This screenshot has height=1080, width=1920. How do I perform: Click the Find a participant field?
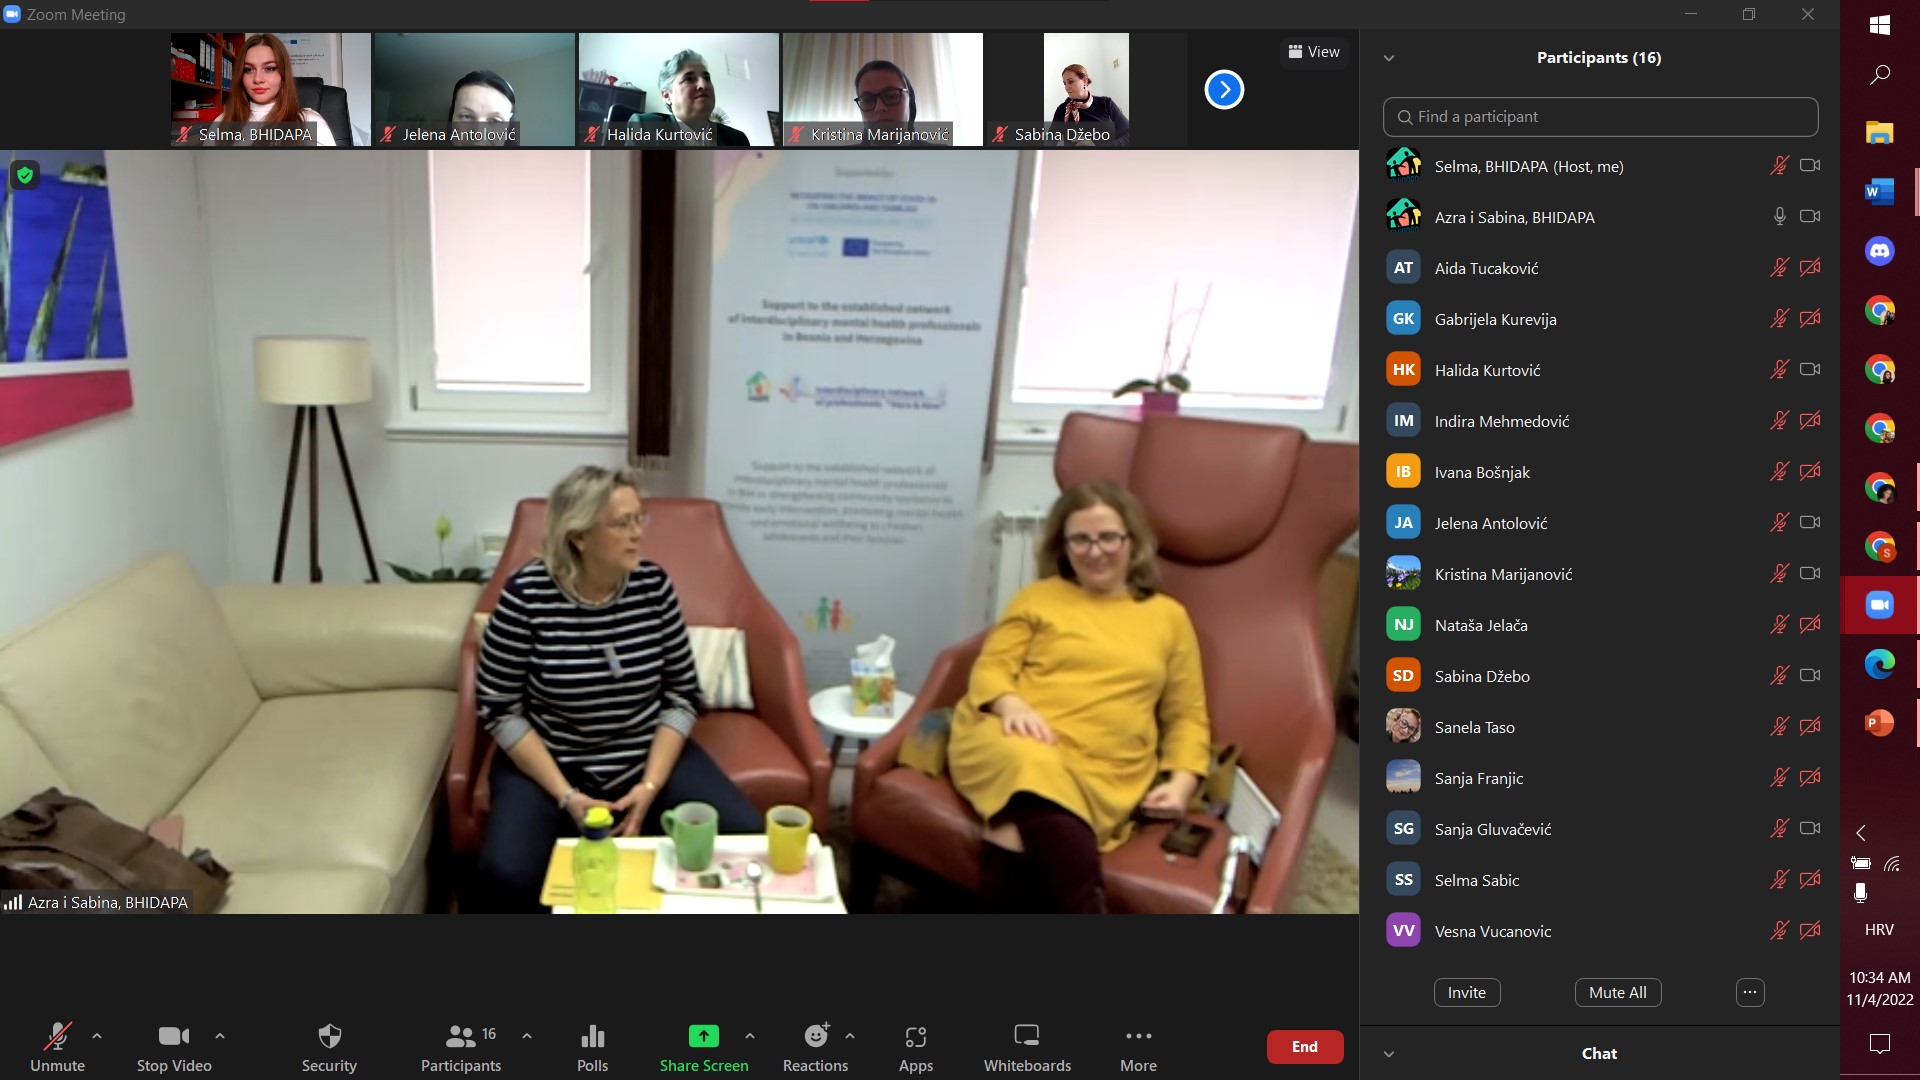[x=1600, y=117]
